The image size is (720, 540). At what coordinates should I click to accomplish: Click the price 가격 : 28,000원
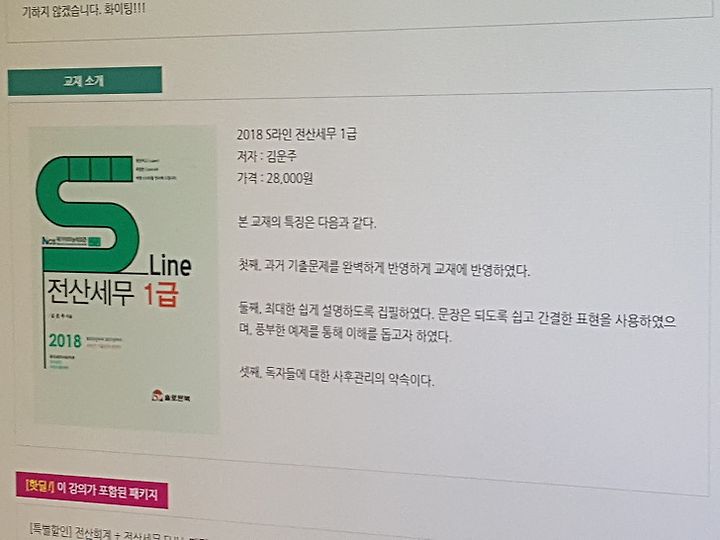pos(275,178)
